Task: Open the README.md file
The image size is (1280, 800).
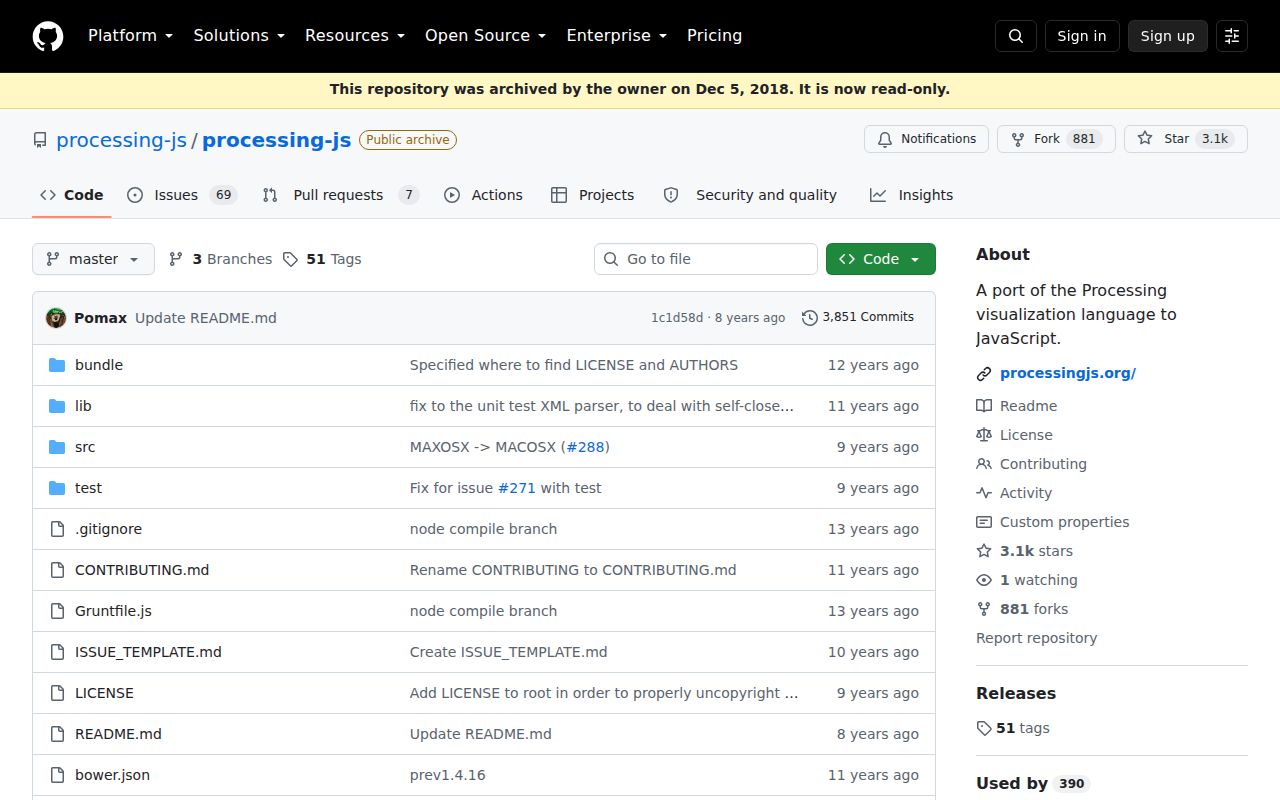Action: click(118, 734)
